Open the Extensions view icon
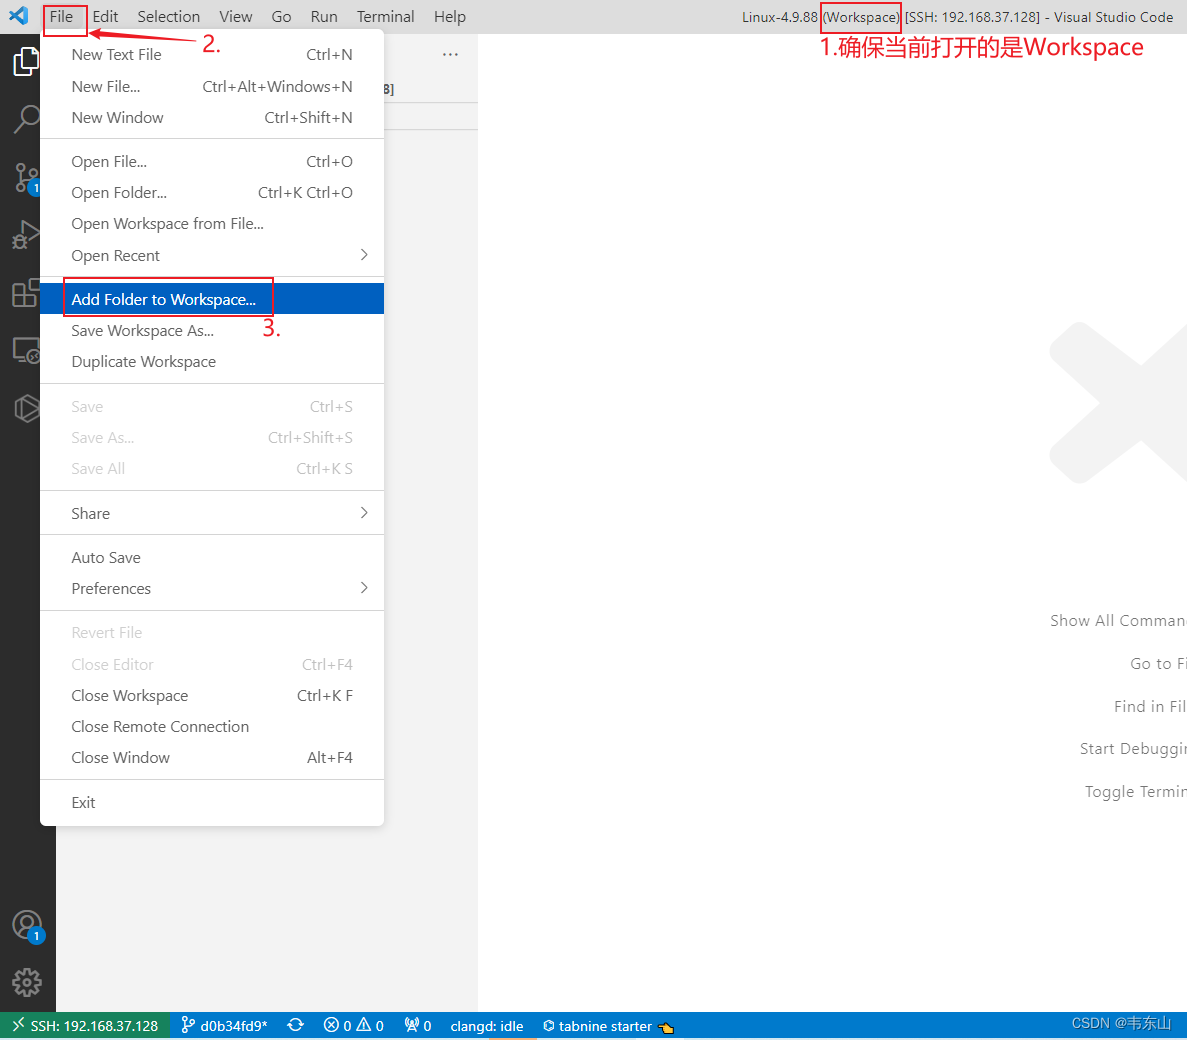Screen dimensions: 1187x1040 [26, 293]
